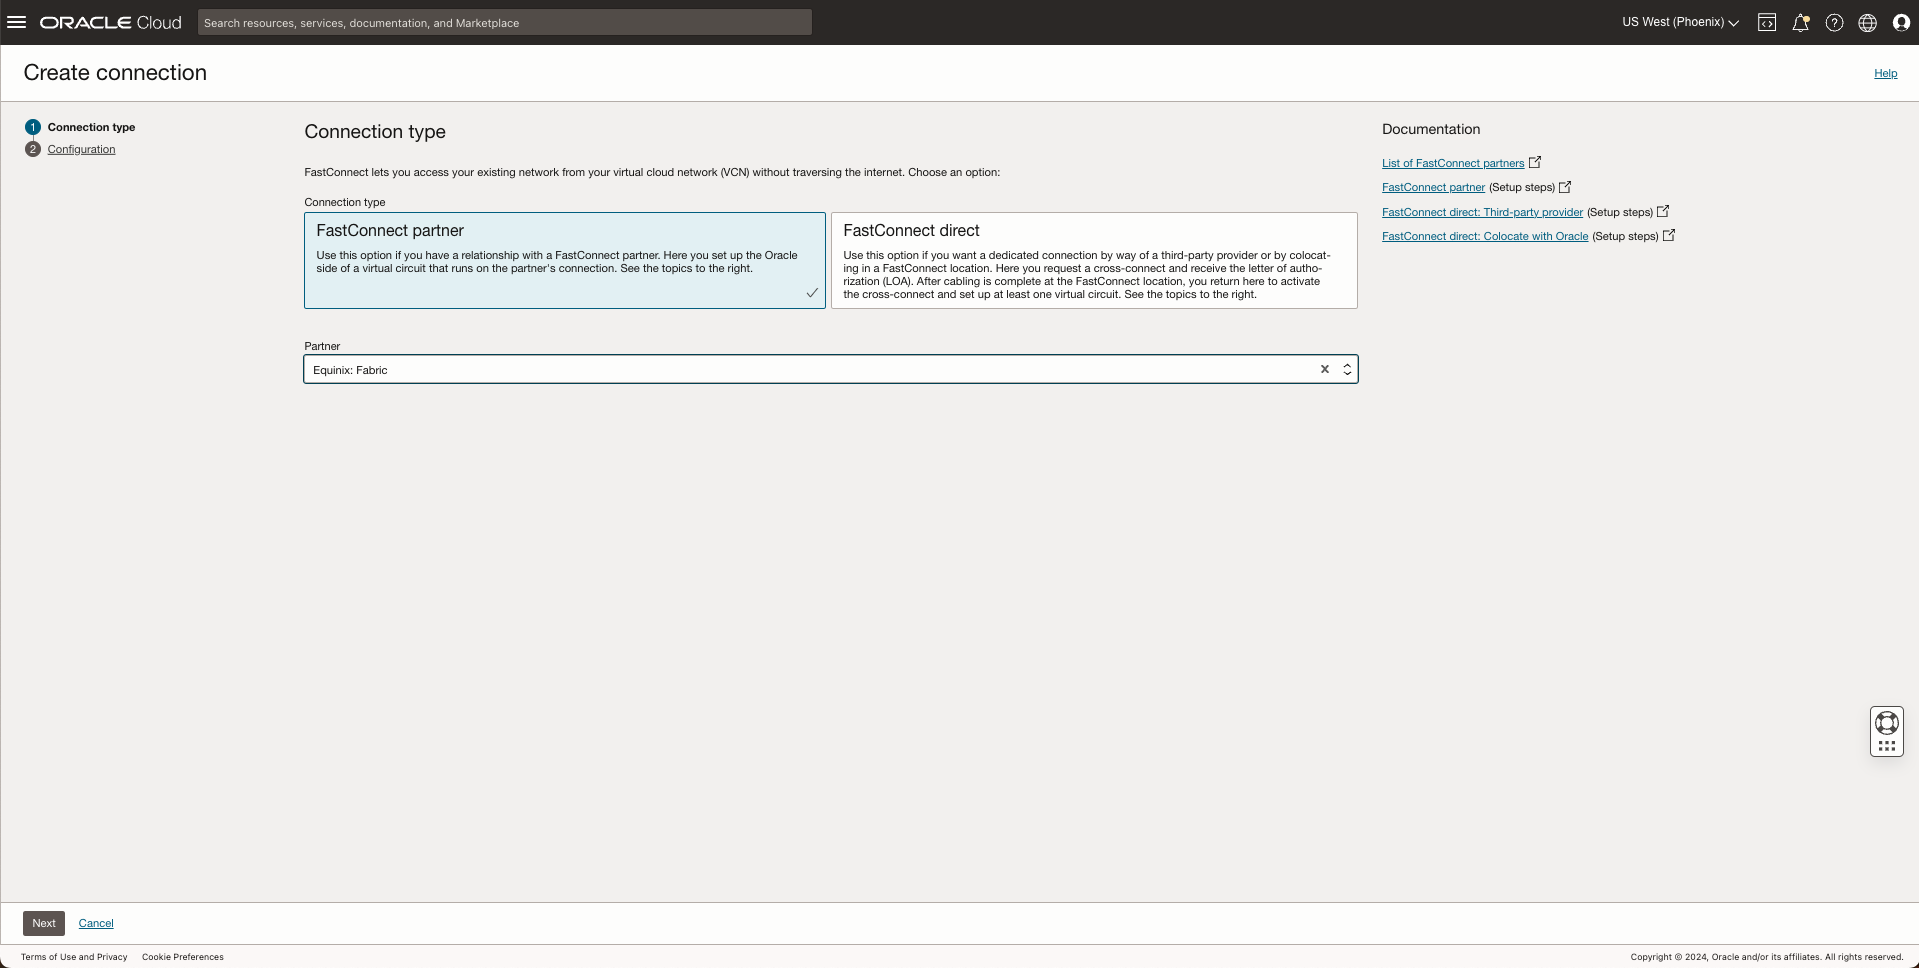The height and width of the screenshot is (968, 1919).
Task: Select the Connection type step
Action: tap(91, 127)
